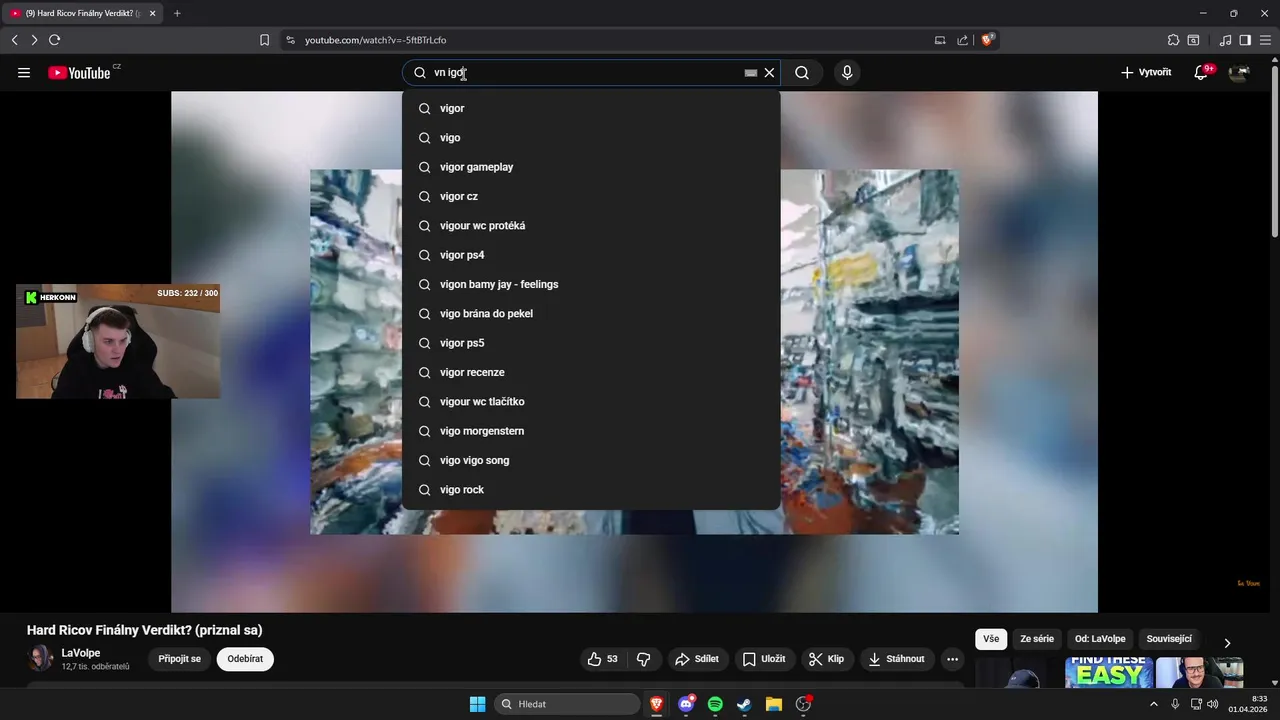Open more actions three-dot menu
This screenshot has height=720, width=1280.
[x=952, y=659]
